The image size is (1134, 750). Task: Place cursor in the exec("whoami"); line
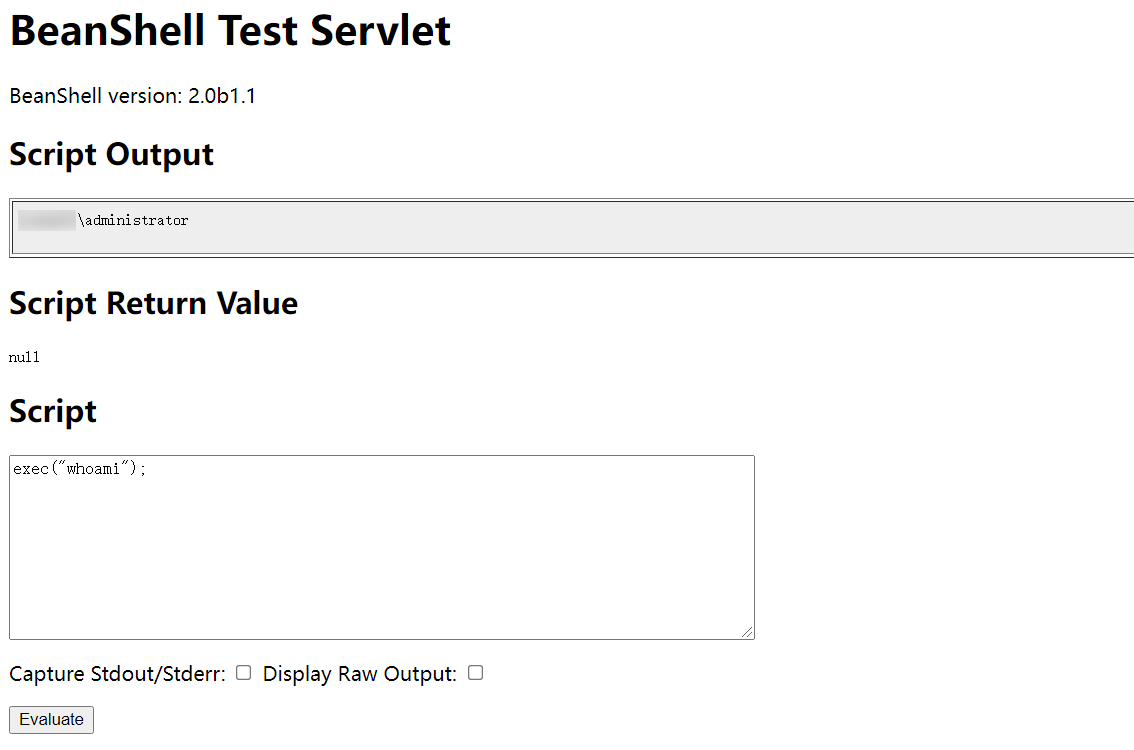80,469
